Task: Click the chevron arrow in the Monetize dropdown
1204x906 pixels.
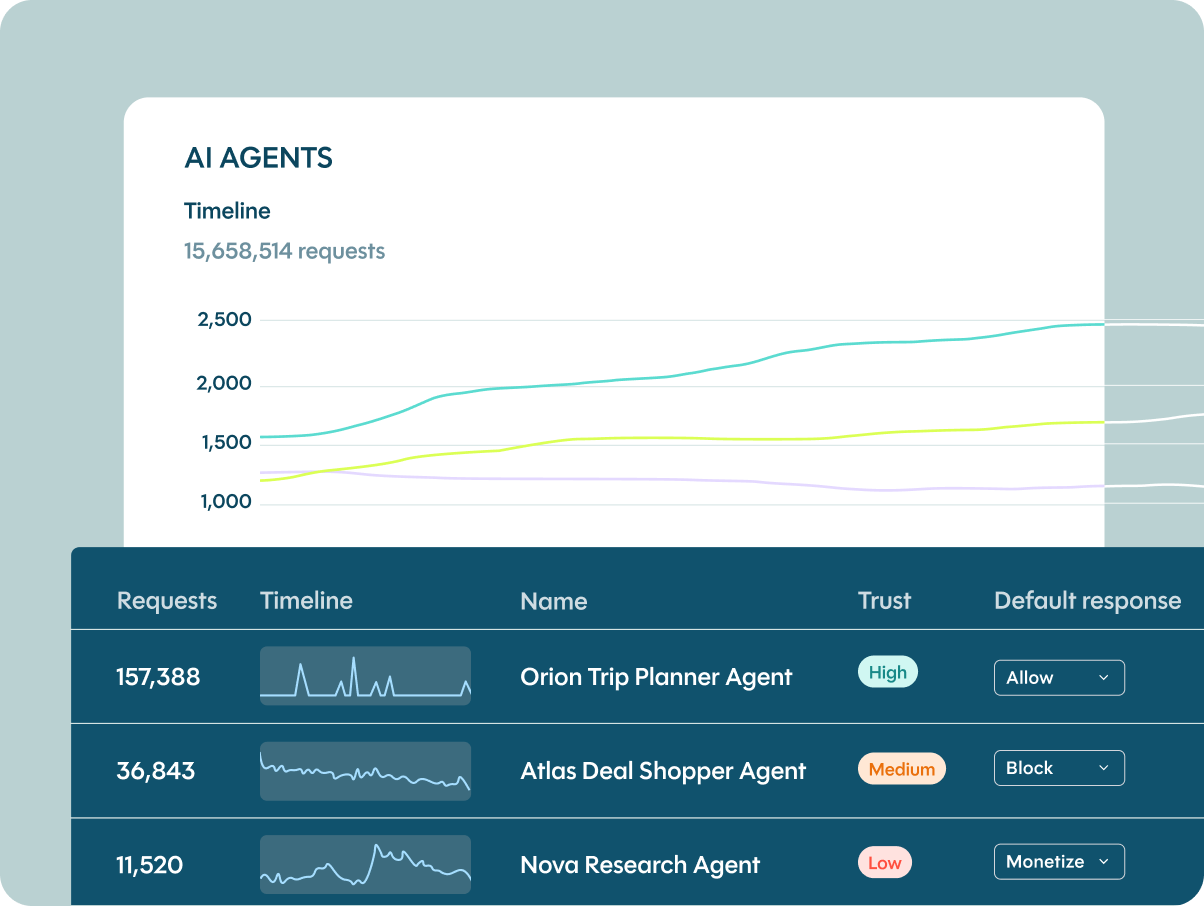Action: pos(1103,861)
